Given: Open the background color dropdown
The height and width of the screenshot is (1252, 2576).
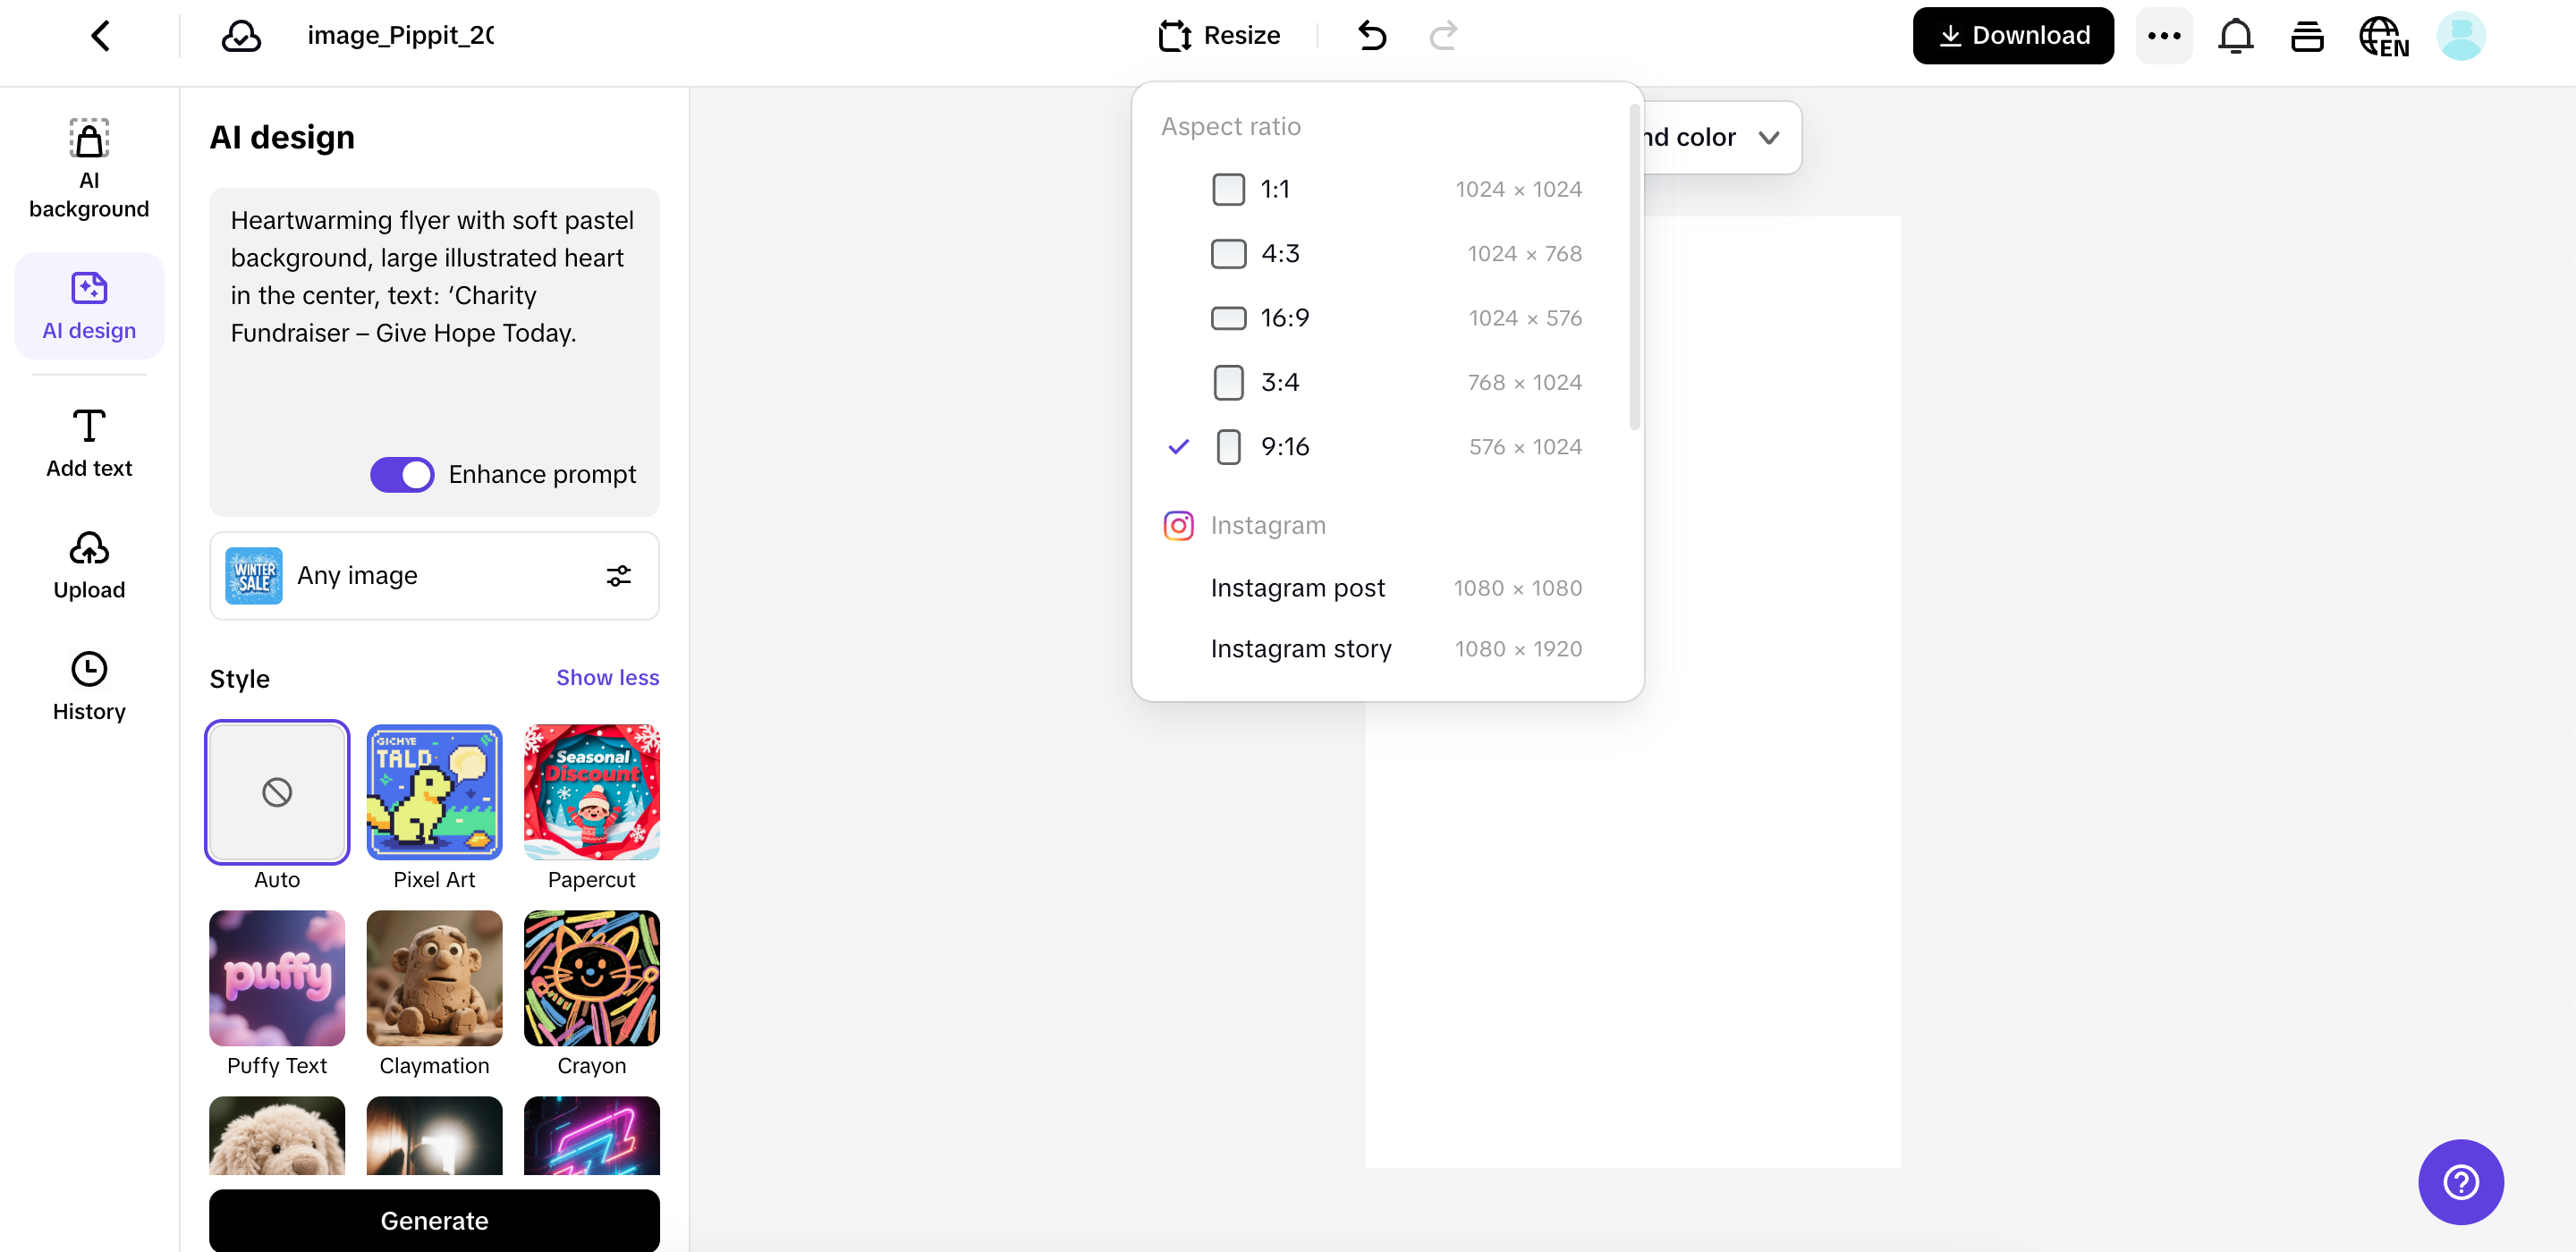Looking at the screenshot, I should tap(1768, 137).
